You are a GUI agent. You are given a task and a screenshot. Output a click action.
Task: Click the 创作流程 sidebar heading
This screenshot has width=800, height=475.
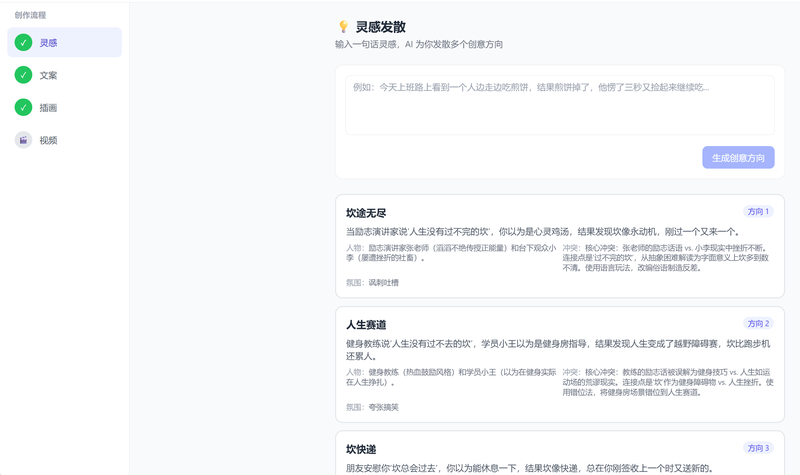pyautogui.click(x=30, y=15)
